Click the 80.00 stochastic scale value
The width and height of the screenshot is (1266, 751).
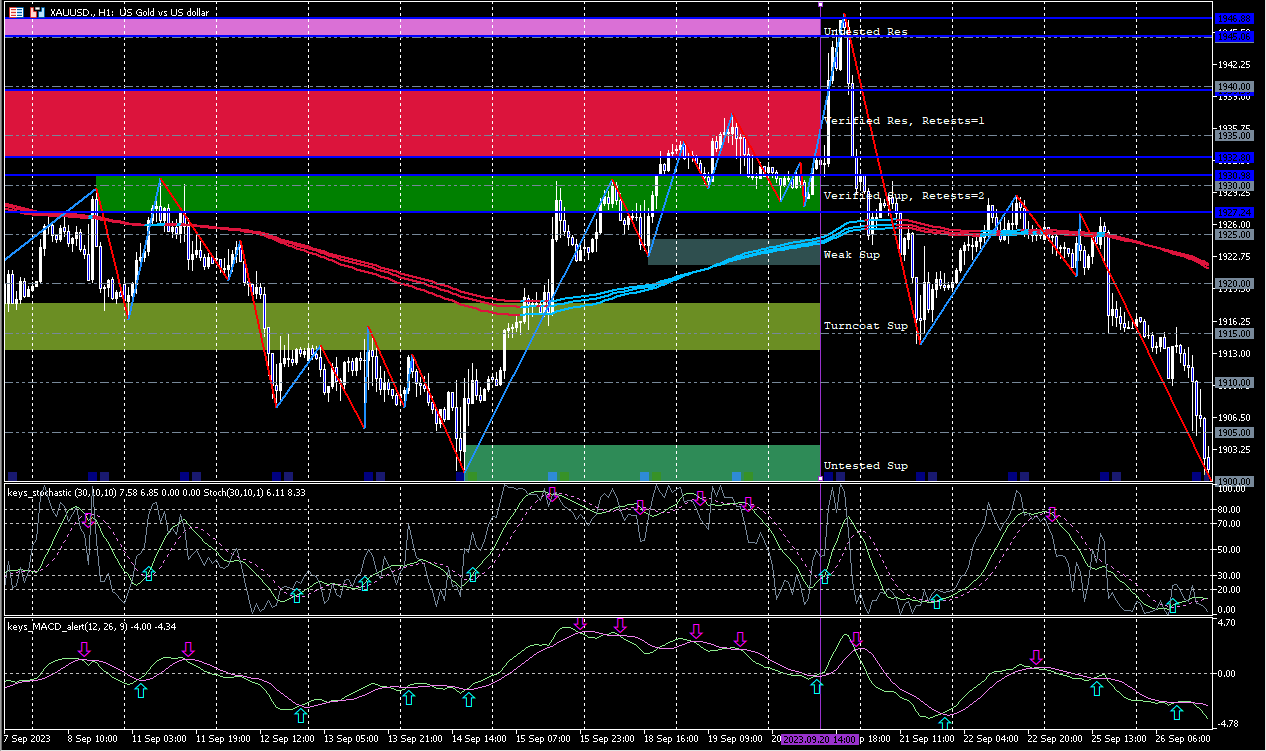coord(1229,509)
